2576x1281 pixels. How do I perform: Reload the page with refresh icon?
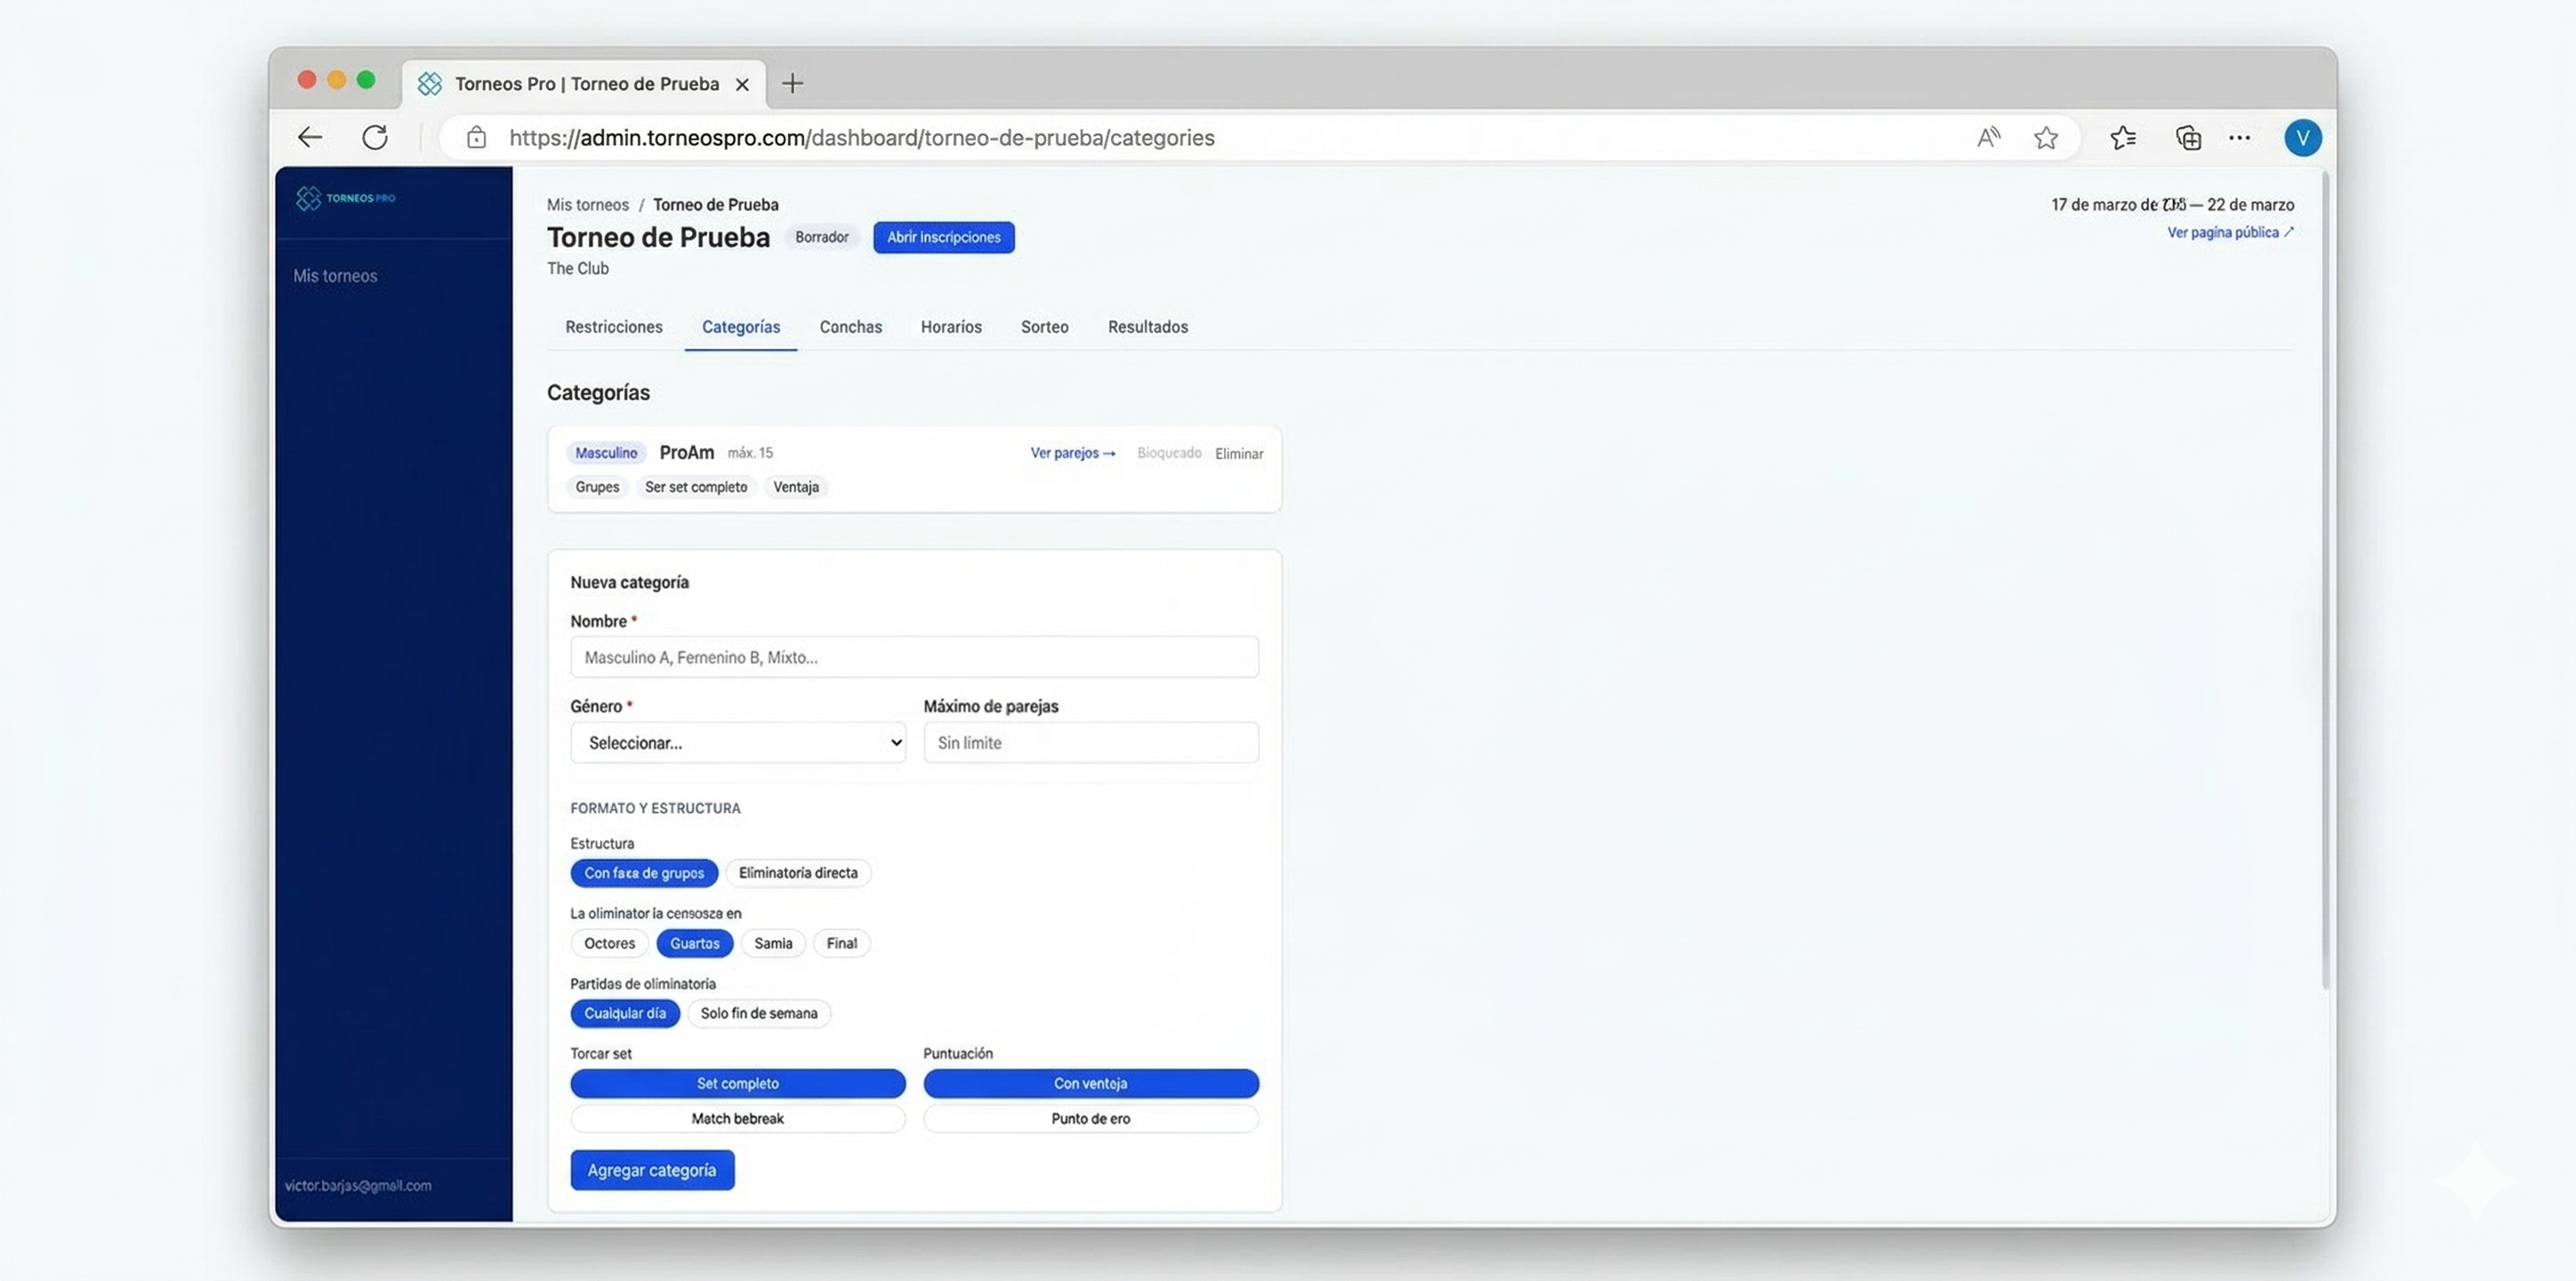(375, 138)
